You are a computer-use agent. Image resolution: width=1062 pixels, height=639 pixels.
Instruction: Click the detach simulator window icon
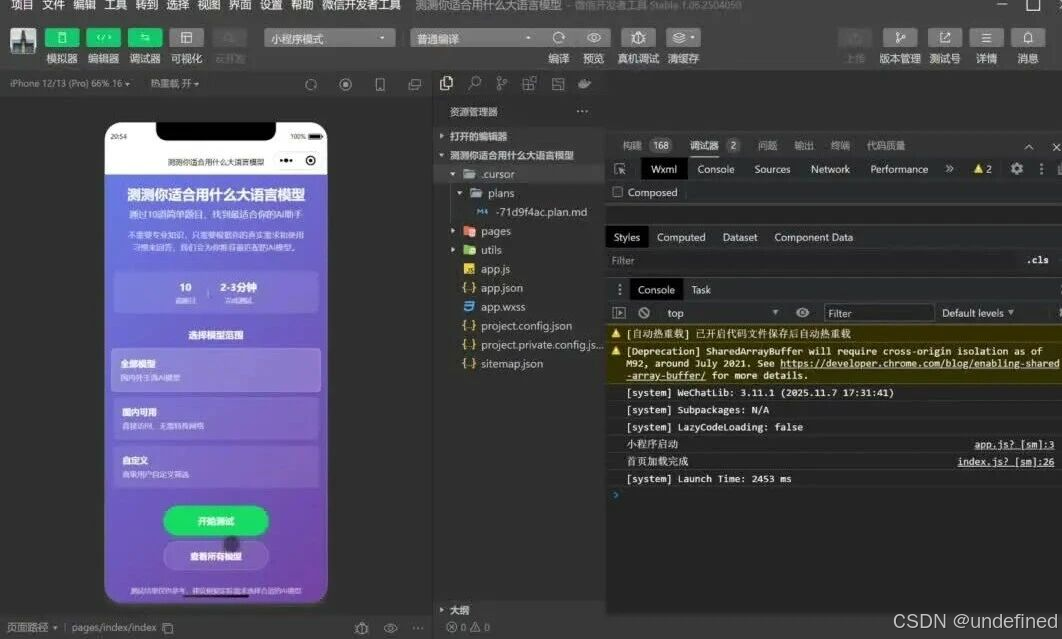[x=415, y=85]
